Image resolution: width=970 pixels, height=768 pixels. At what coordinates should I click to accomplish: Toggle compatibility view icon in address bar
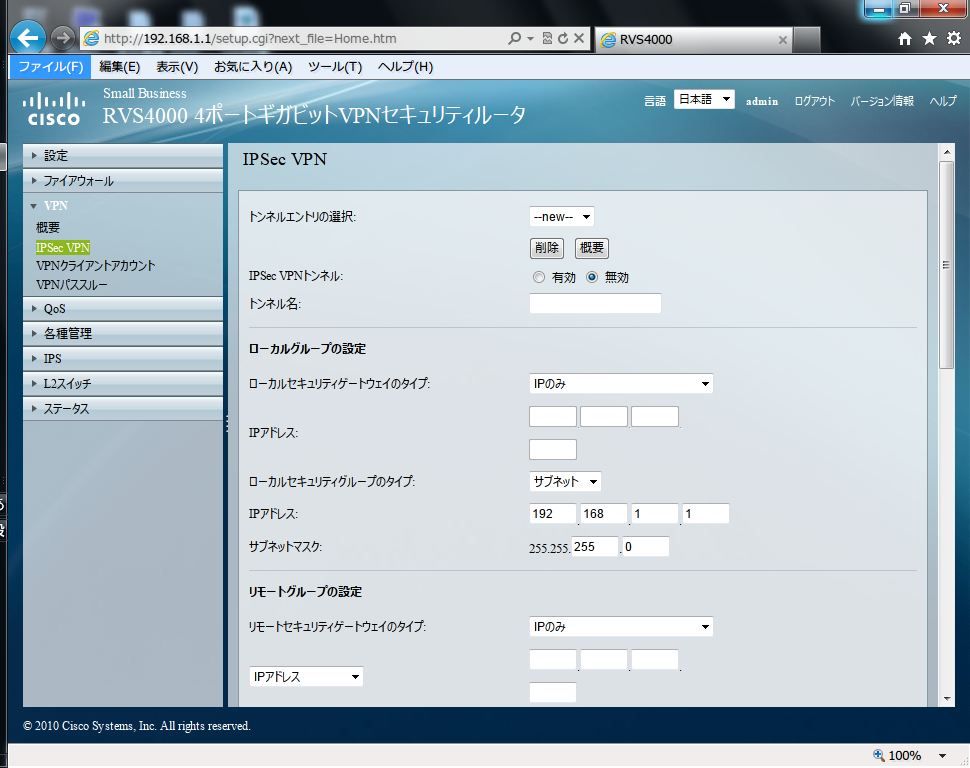tap(547, 38)
